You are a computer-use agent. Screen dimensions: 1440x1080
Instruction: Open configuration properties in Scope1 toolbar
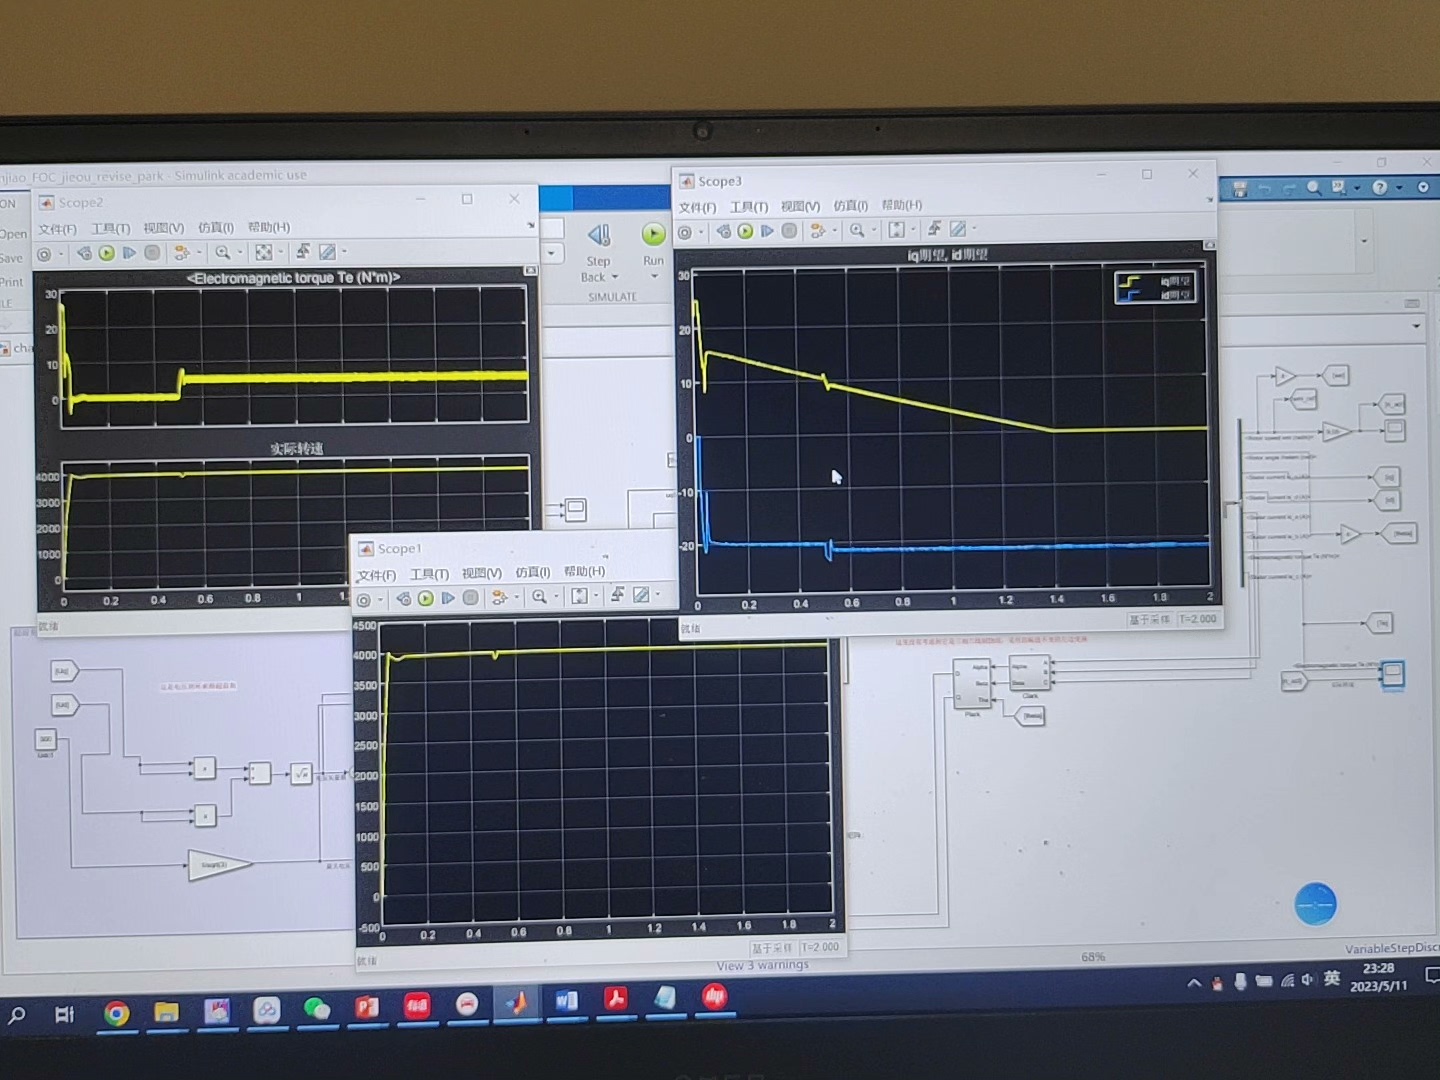364,600
